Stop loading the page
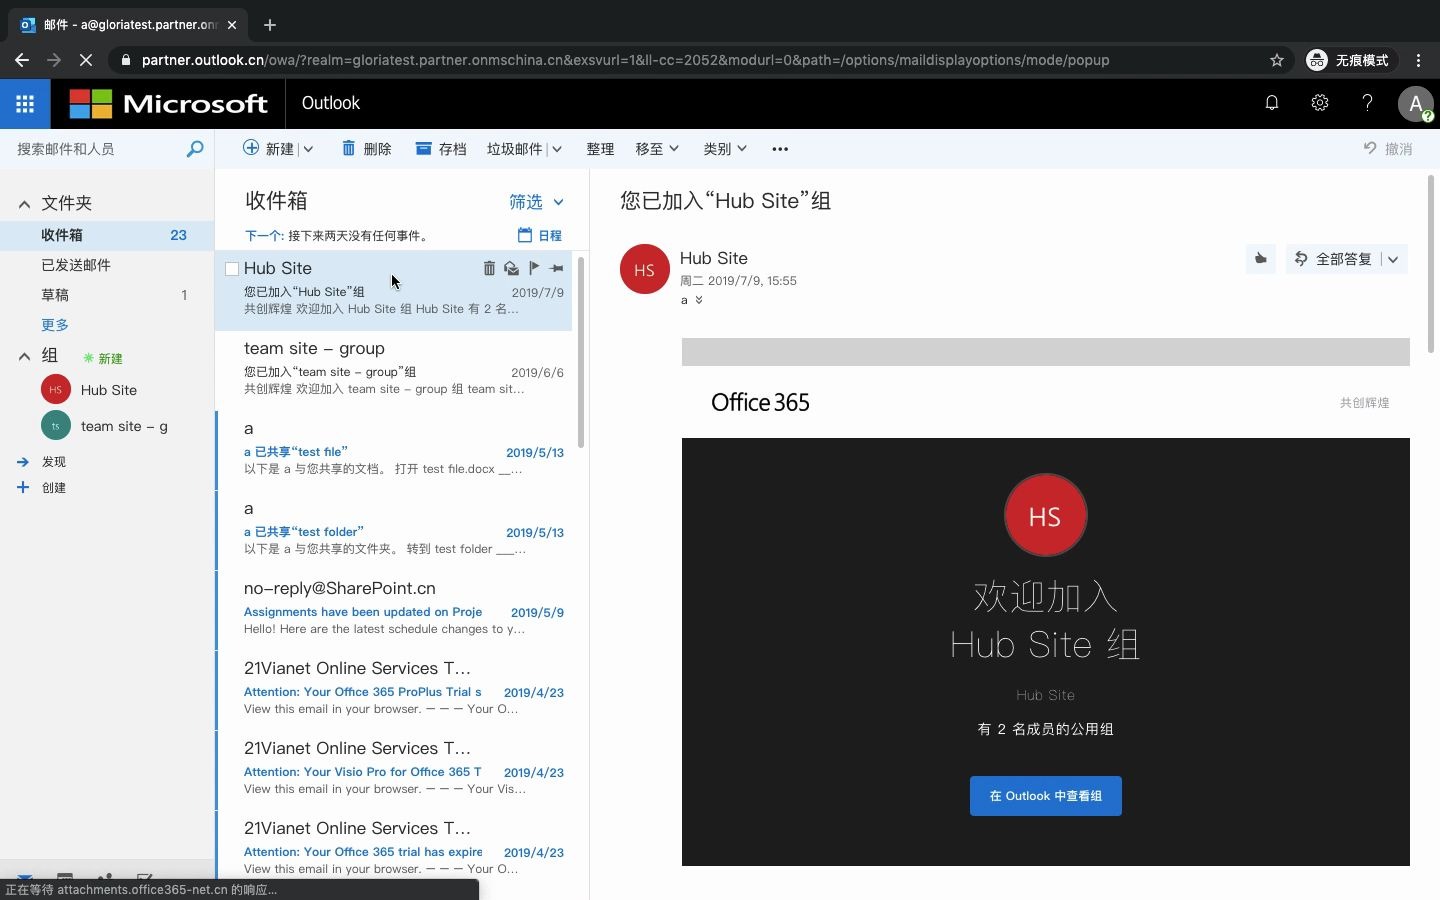Image resolution: width=1440 pixels, height=900 pixels. click(x=86, y=60)
